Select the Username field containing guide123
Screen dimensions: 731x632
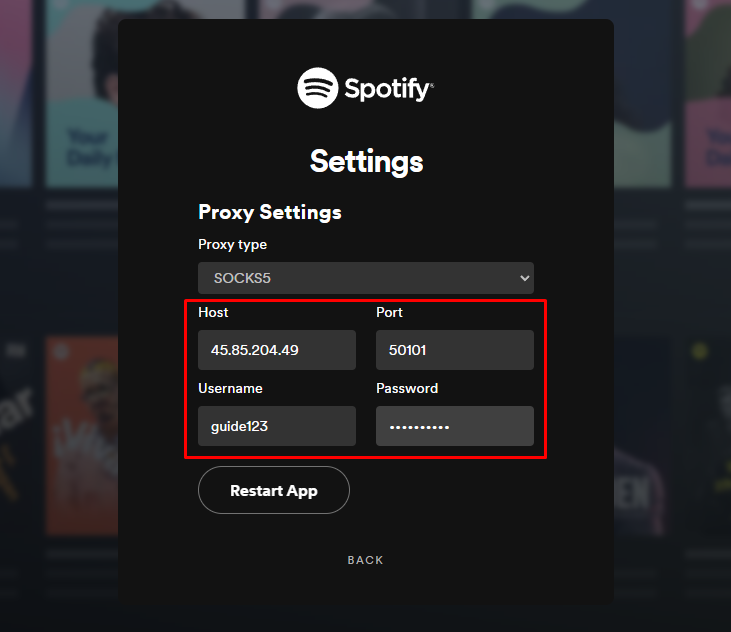pos(277,426)
